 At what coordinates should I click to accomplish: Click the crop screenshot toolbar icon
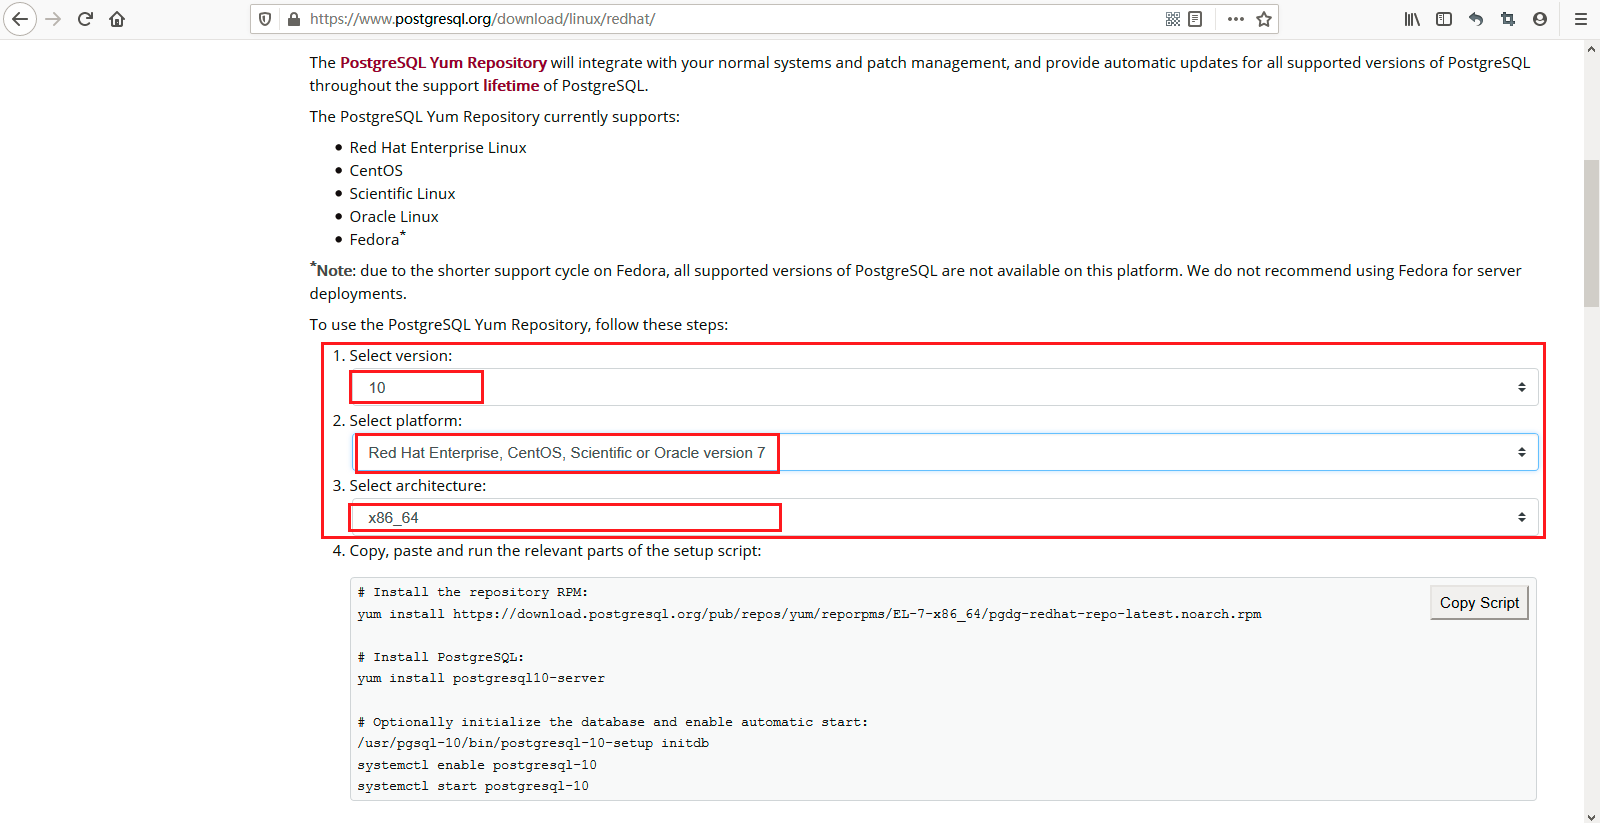tap(1508, 19)
